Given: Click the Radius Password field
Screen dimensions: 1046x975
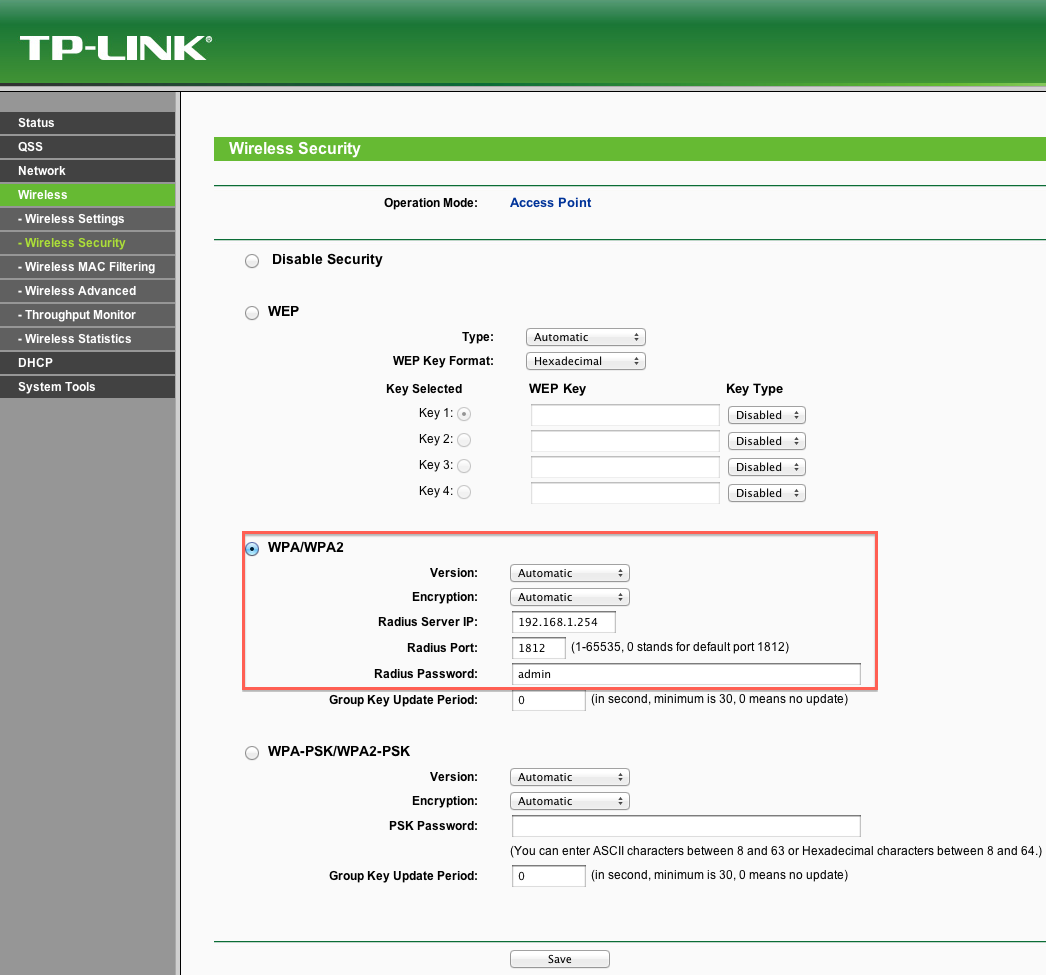Looking at the screenshot, I should tap(686, 674).
